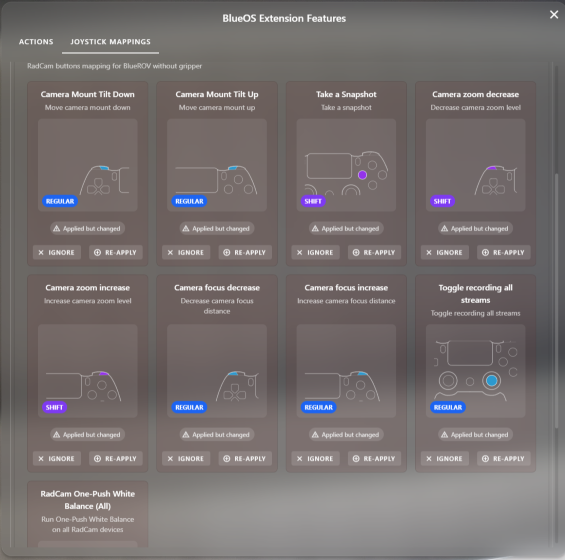Re-apply the Camera Mount Tilt Up mapping
565x560 pixels.
(x=245, y=252)
